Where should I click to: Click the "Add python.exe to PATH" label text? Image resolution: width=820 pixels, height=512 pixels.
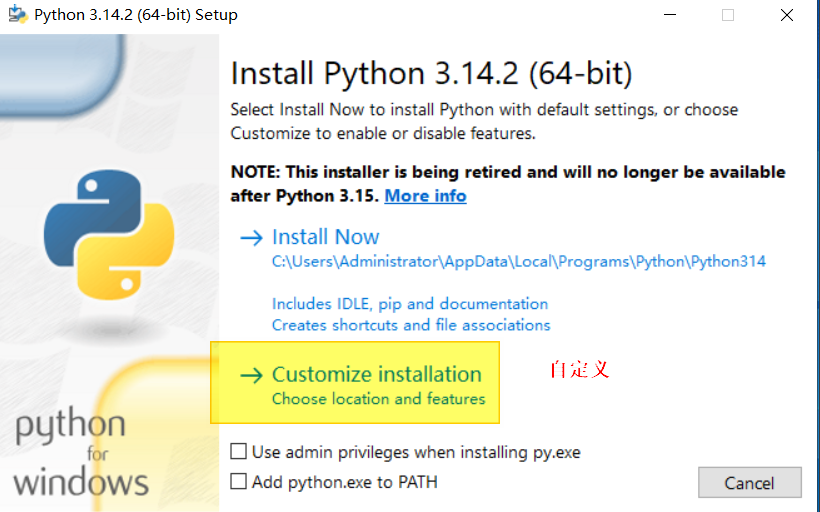(345, 482)
